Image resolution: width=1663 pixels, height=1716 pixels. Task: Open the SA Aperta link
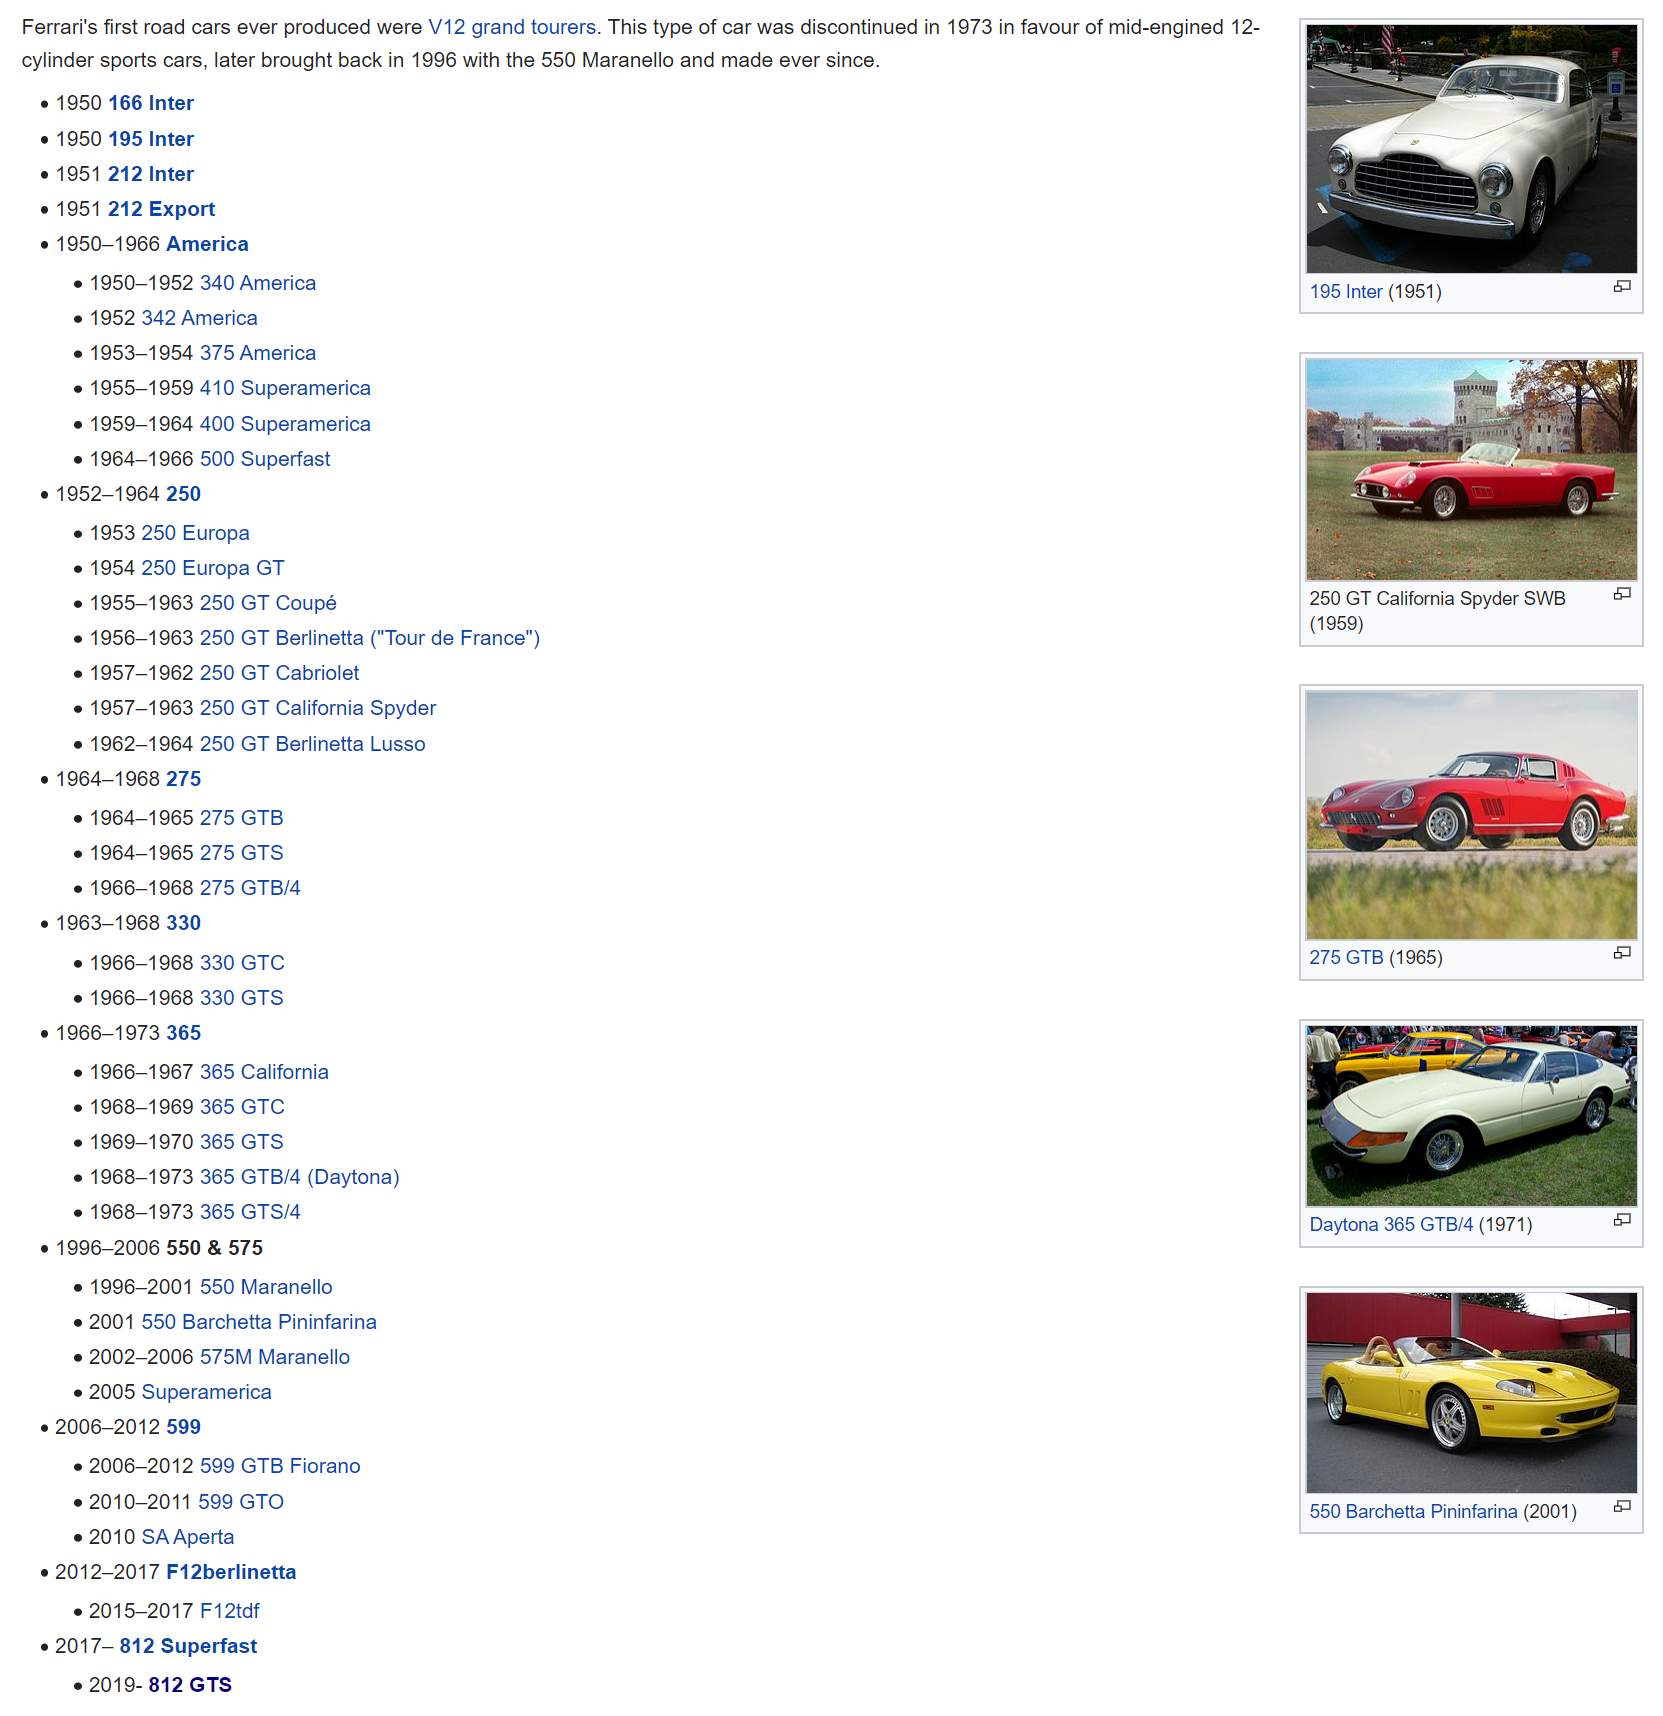(188, 1537)
